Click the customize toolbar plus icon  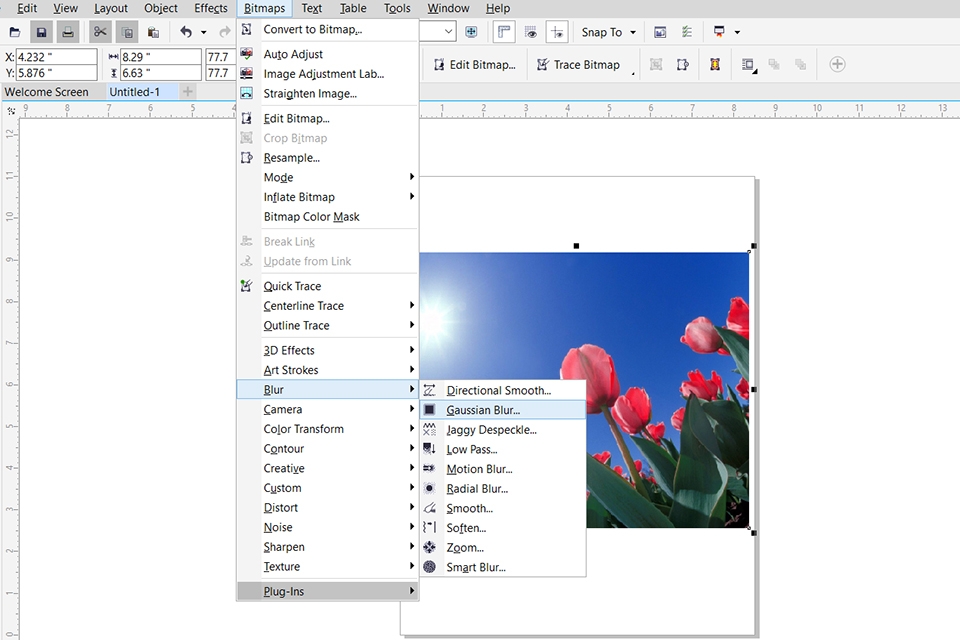pyautogui.click(x=836, y=63)
